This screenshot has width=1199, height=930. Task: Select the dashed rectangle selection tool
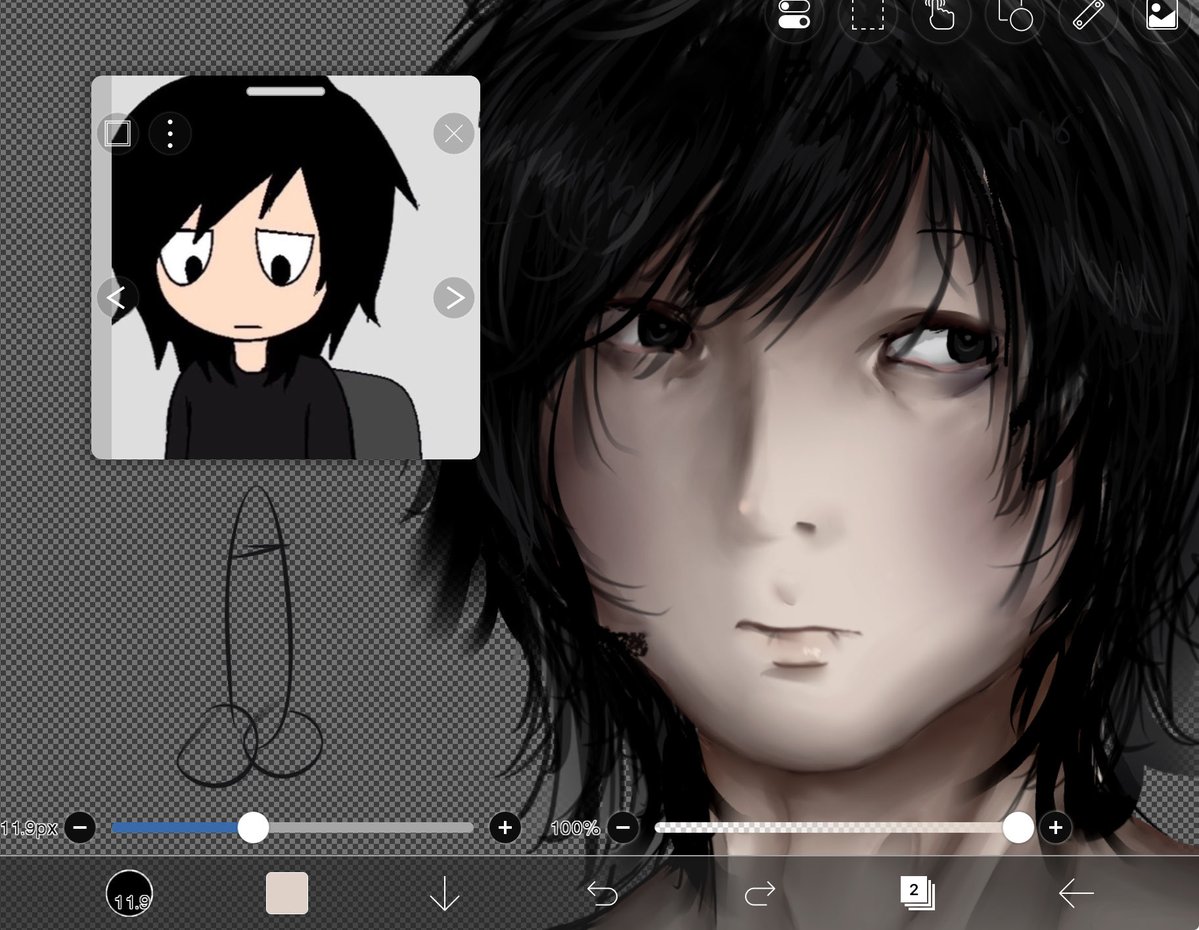[x=867, y=15]
